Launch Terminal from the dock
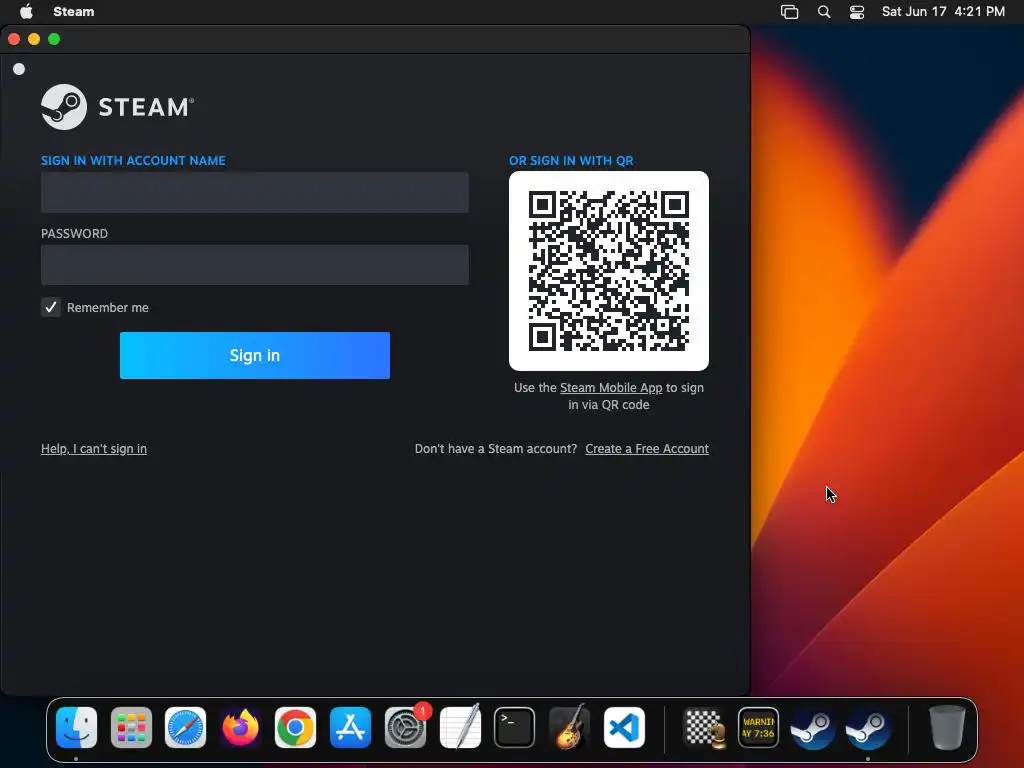This screenshot has width=1024, height=768. (x=515, y=728)
